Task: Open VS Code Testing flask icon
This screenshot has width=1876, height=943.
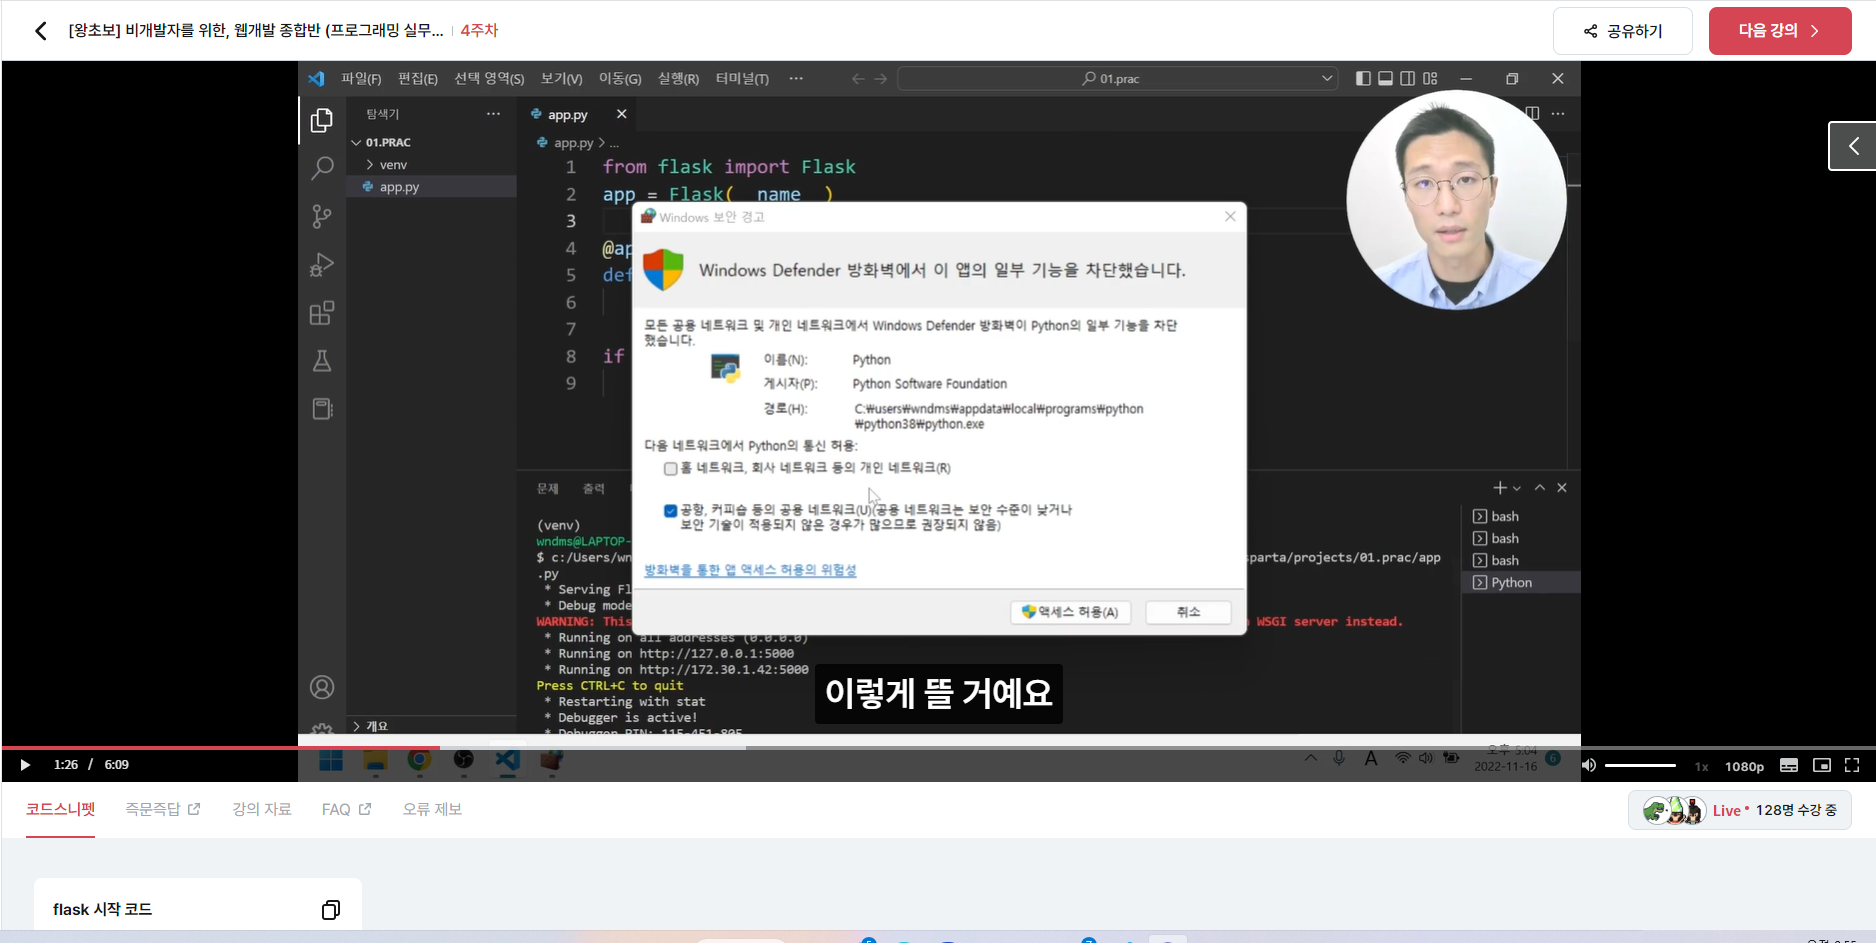Action: (x=322, y=361)
